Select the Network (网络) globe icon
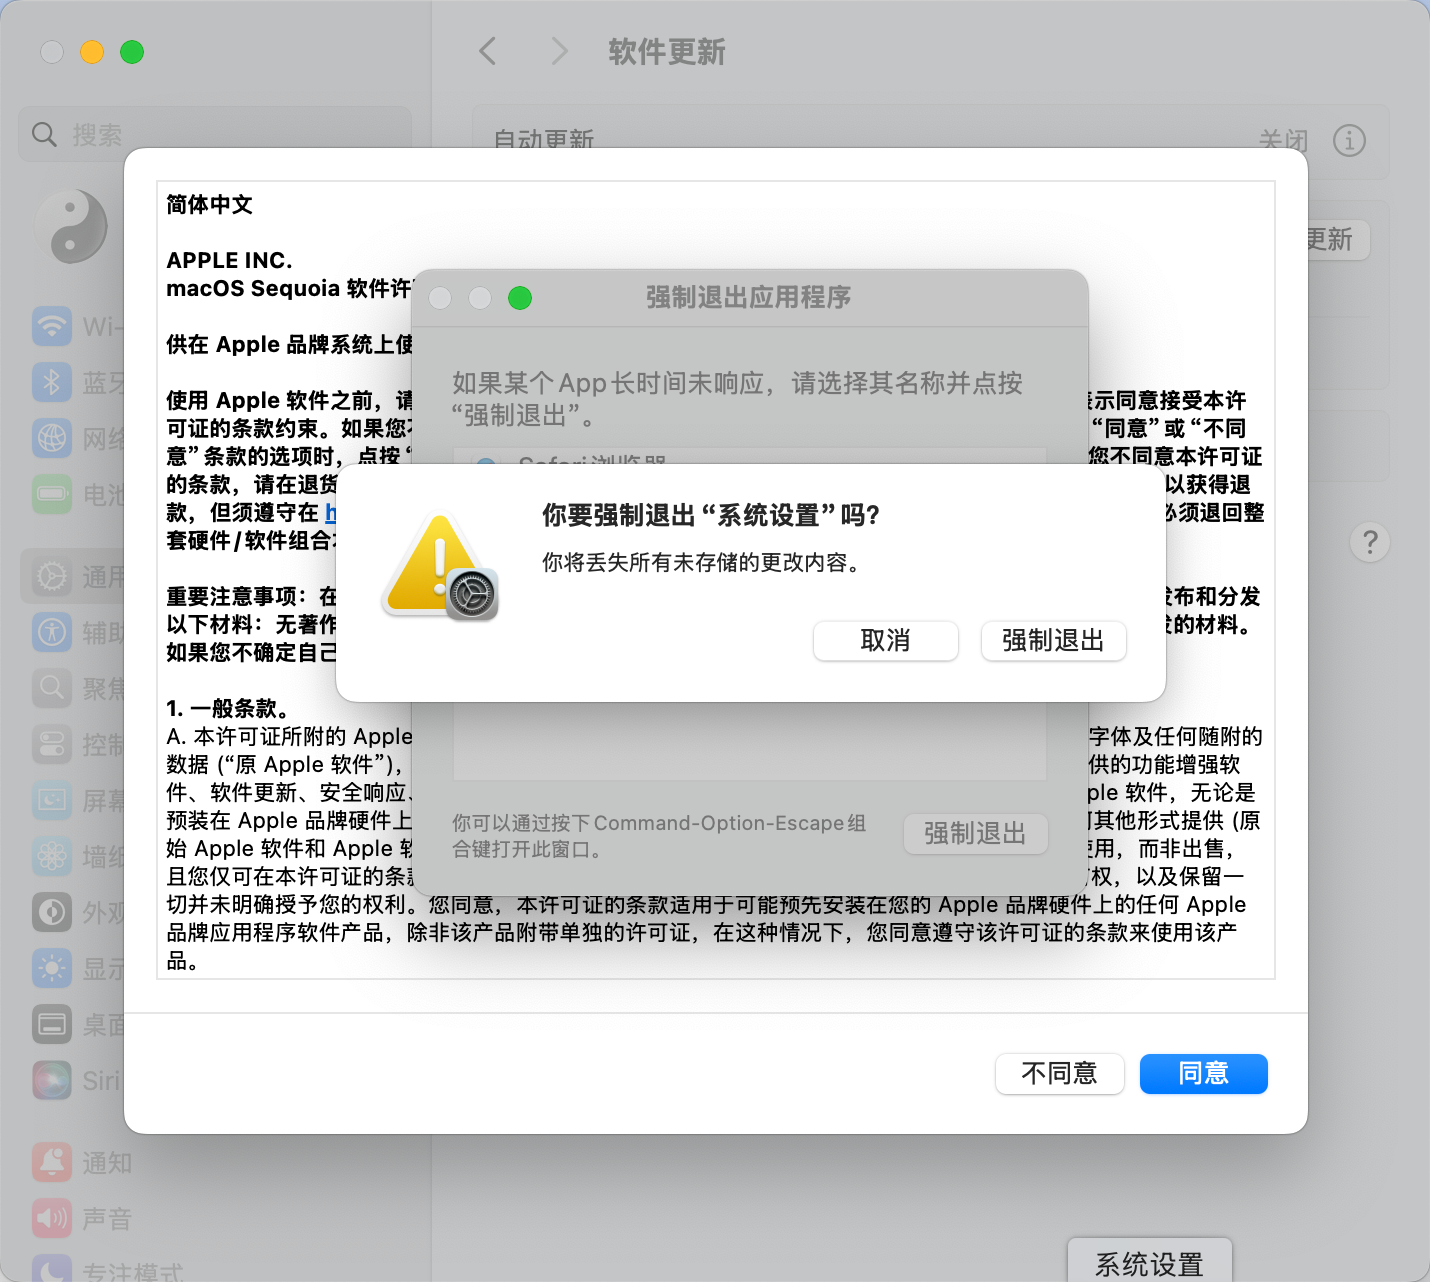Image resolution: width=1430 pixels, height=1282 pixels. tap(52, 438)
